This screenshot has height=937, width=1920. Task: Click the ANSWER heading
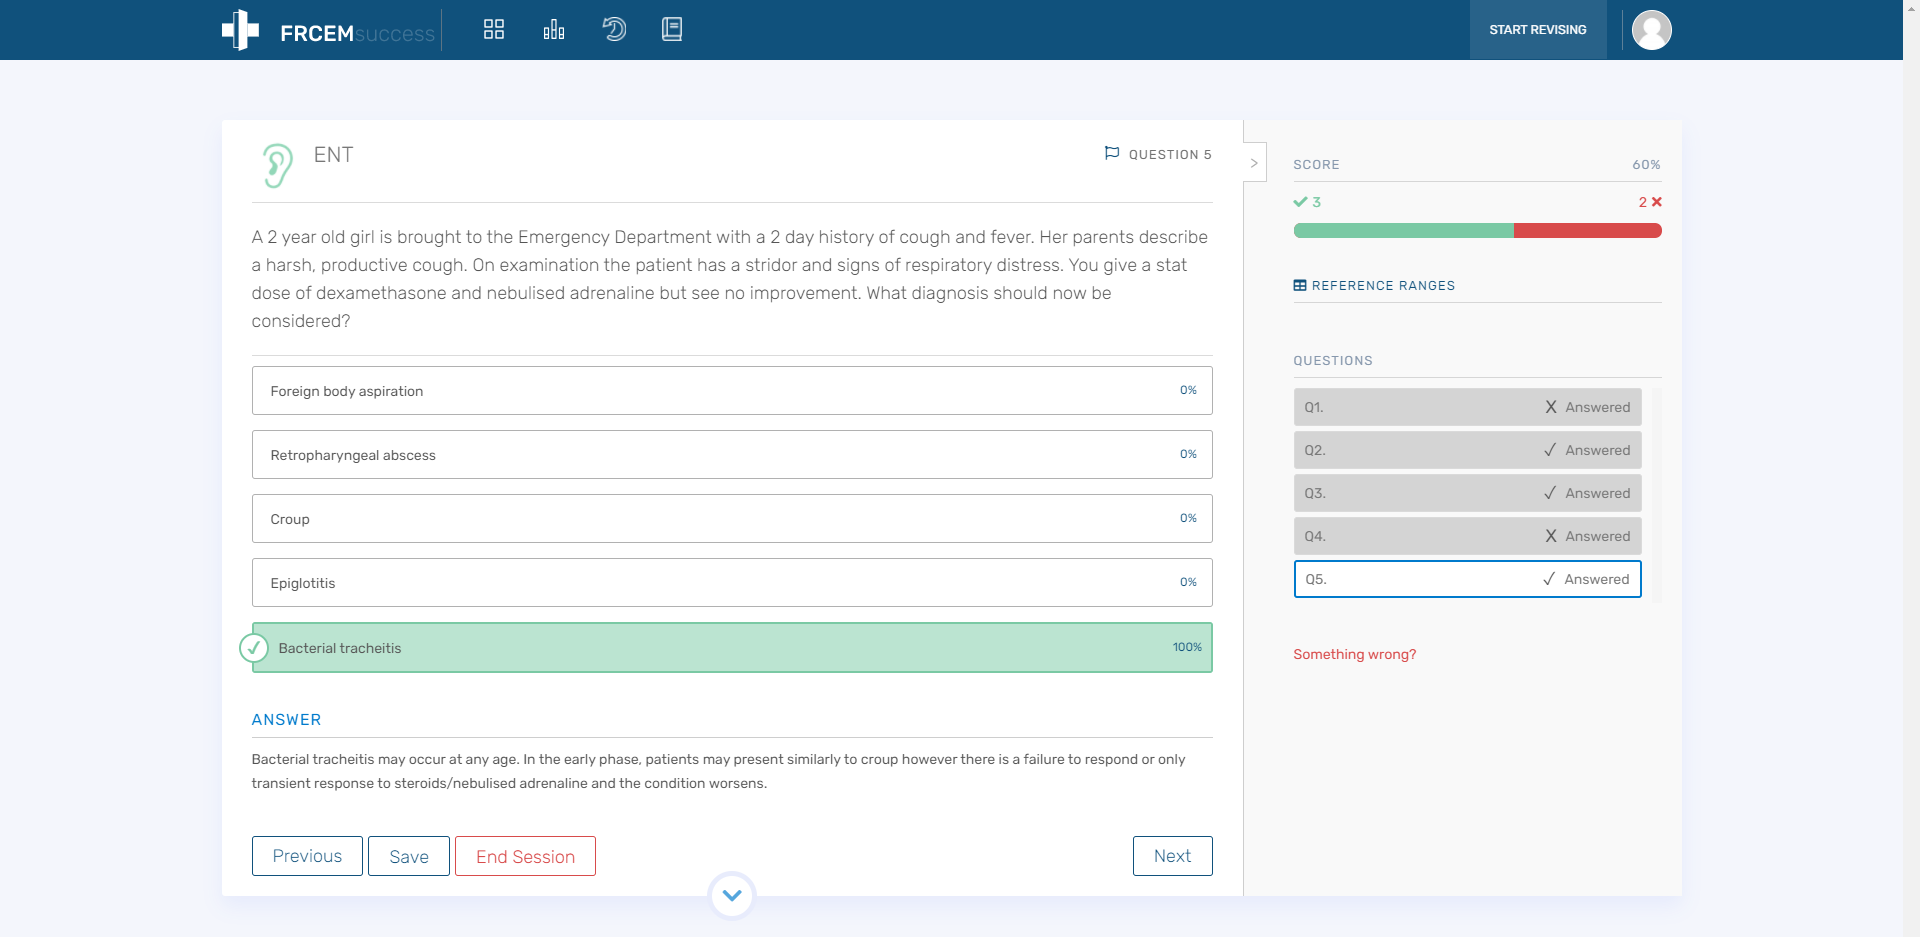(x=286, y=720)
